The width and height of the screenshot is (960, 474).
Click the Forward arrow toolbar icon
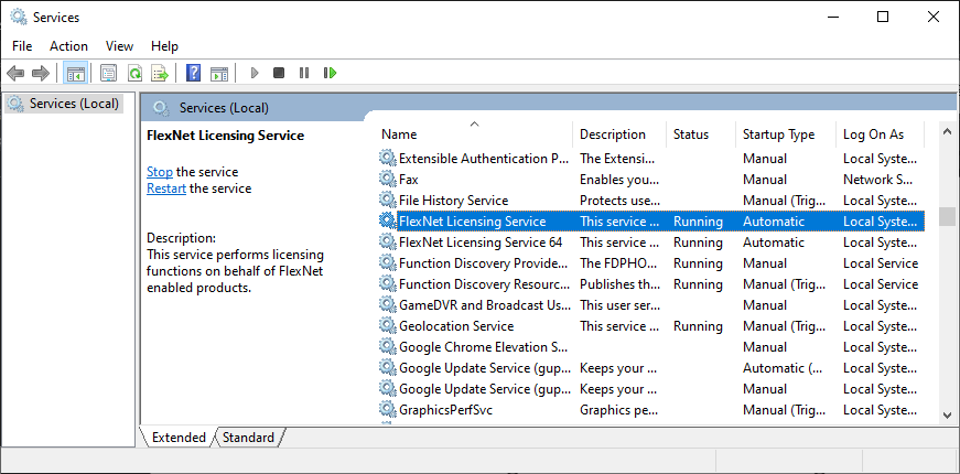click(40, 73)
